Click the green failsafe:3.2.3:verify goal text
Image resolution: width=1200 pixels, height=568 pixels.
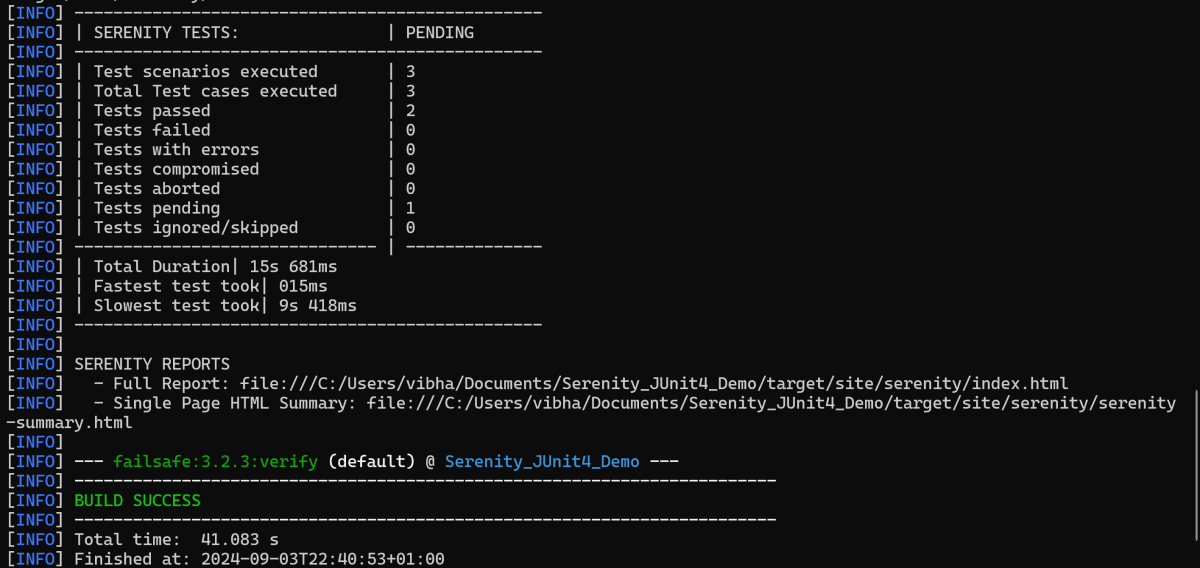(x=215, y=461)
